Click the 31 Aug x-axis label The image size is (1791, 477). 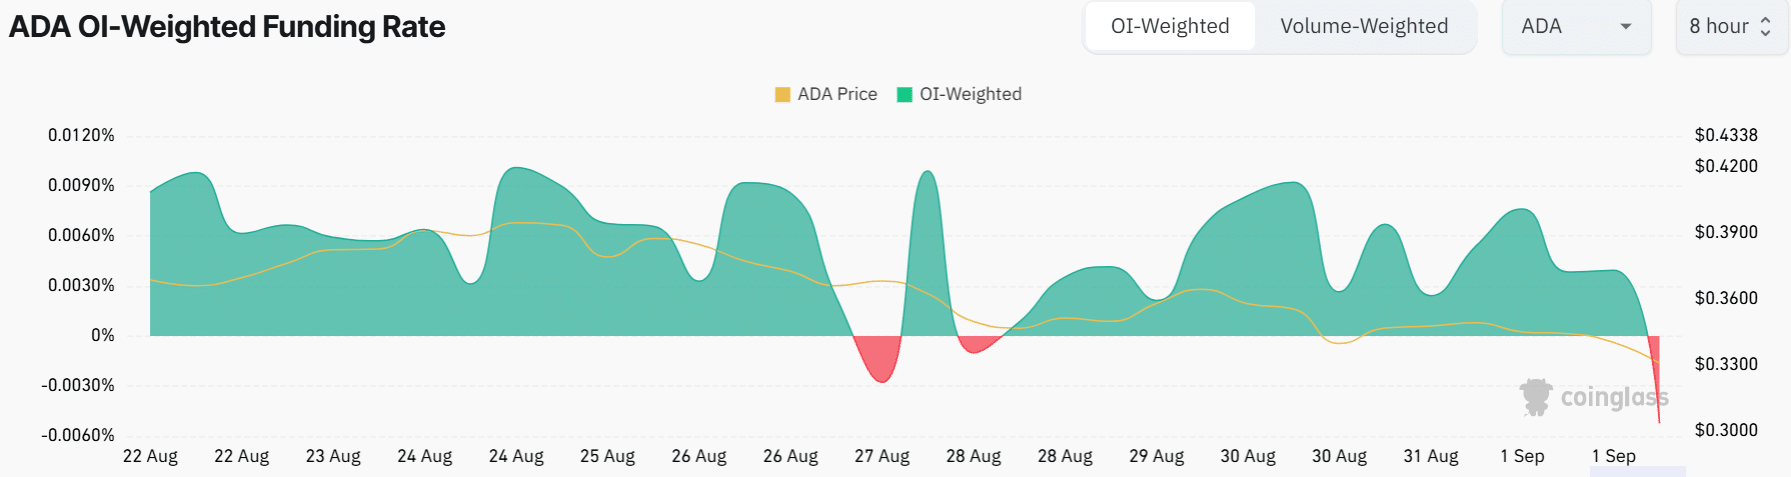1430,456
